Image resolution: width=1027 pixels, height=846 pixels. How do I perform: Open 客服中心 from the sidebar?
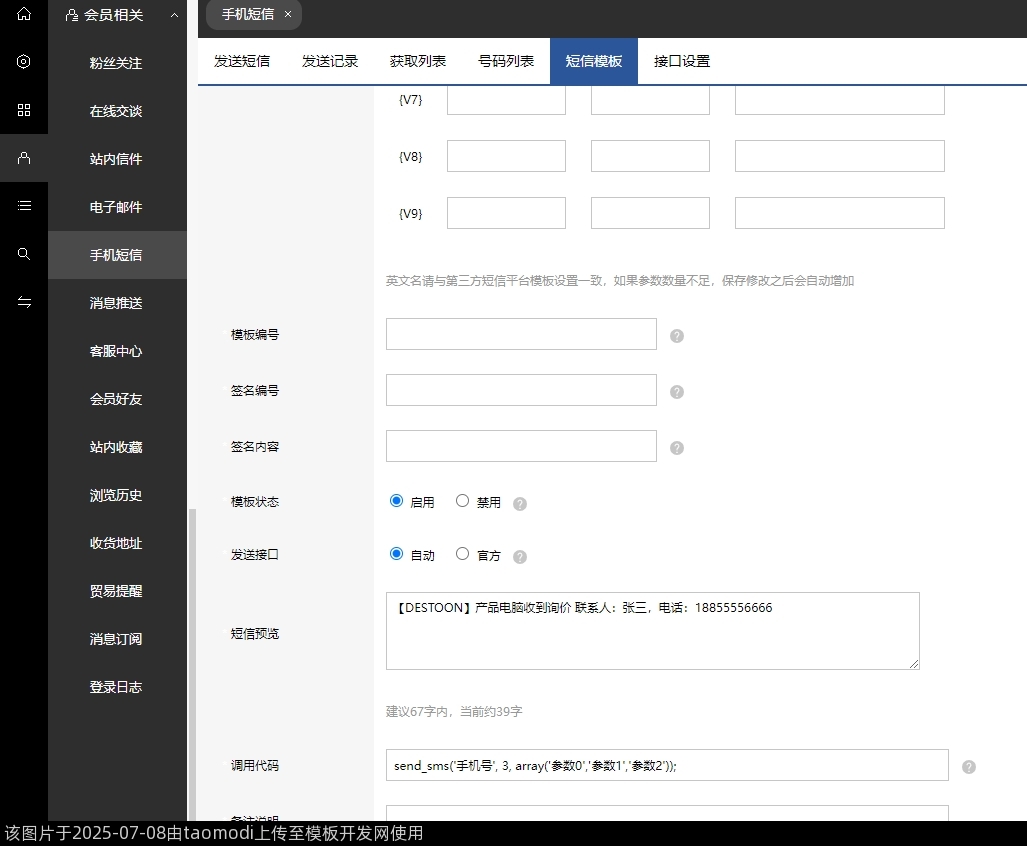pyautogui.click(x=117, y=351)
